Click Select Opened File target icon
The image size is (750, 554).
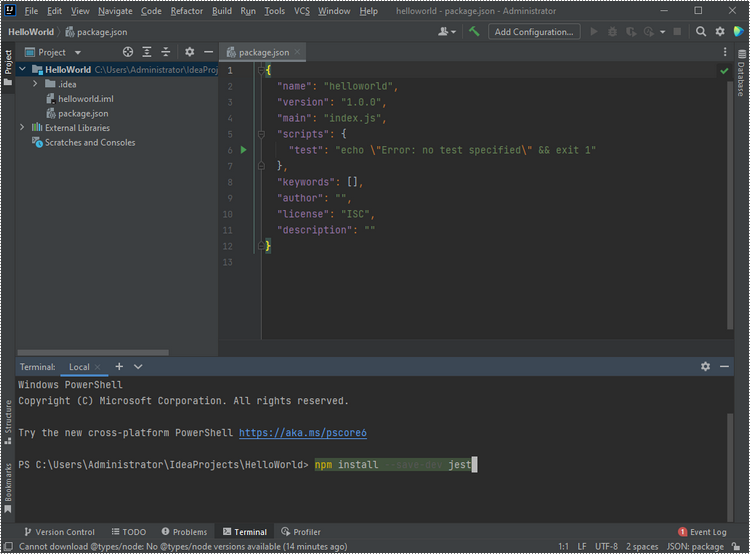tap(128, 52)
